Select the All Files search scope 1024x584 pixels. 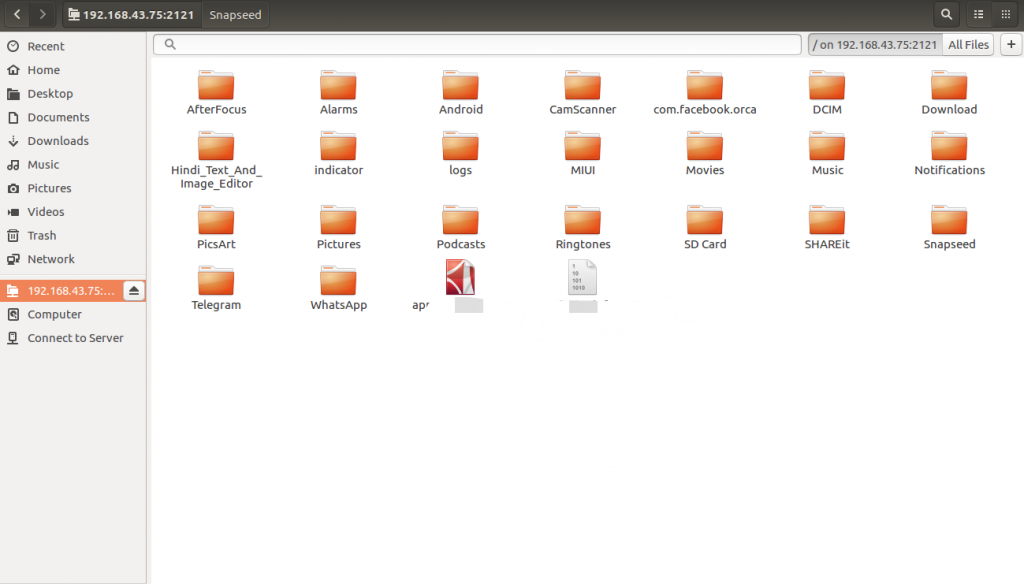tap(968, 44)
